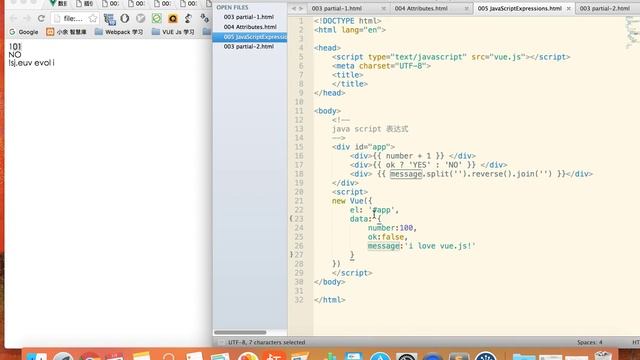Switch to the browser tab with map pin icon

(x=58, y=4)
